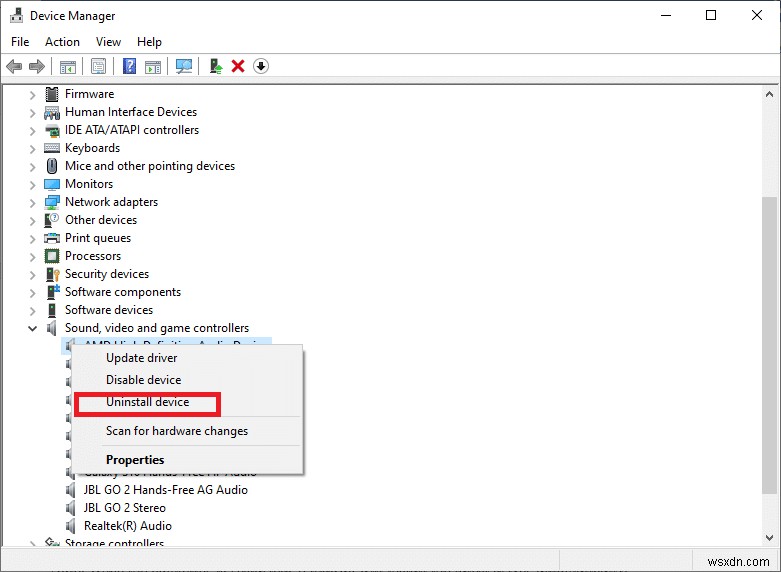Select Mice and other pointing devices label
This screenshot has width=781, height=572.
pyautogui.click(x=150, y=166)
